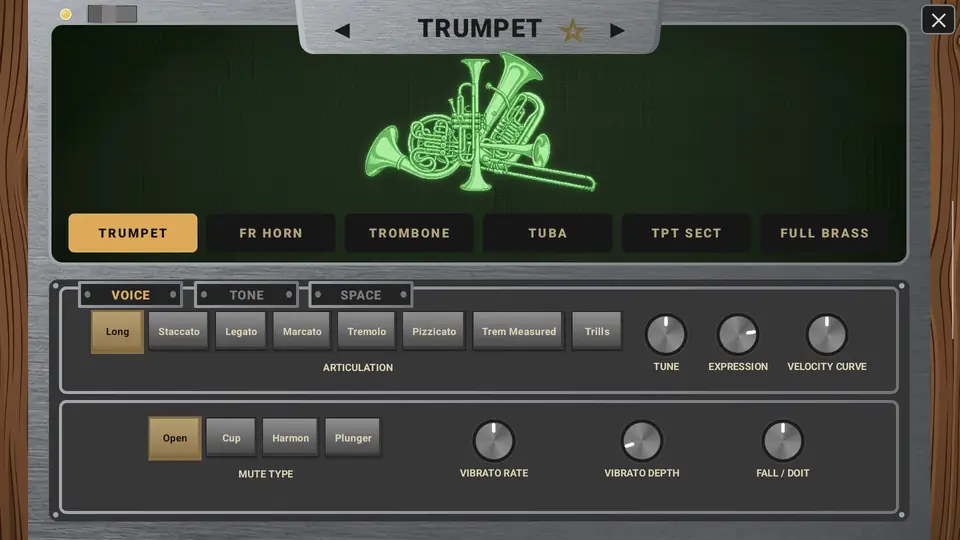Choose the Legato articulation
Image resolution: width=960 pixels, height=540 pixels.
(x=241, y=331)
